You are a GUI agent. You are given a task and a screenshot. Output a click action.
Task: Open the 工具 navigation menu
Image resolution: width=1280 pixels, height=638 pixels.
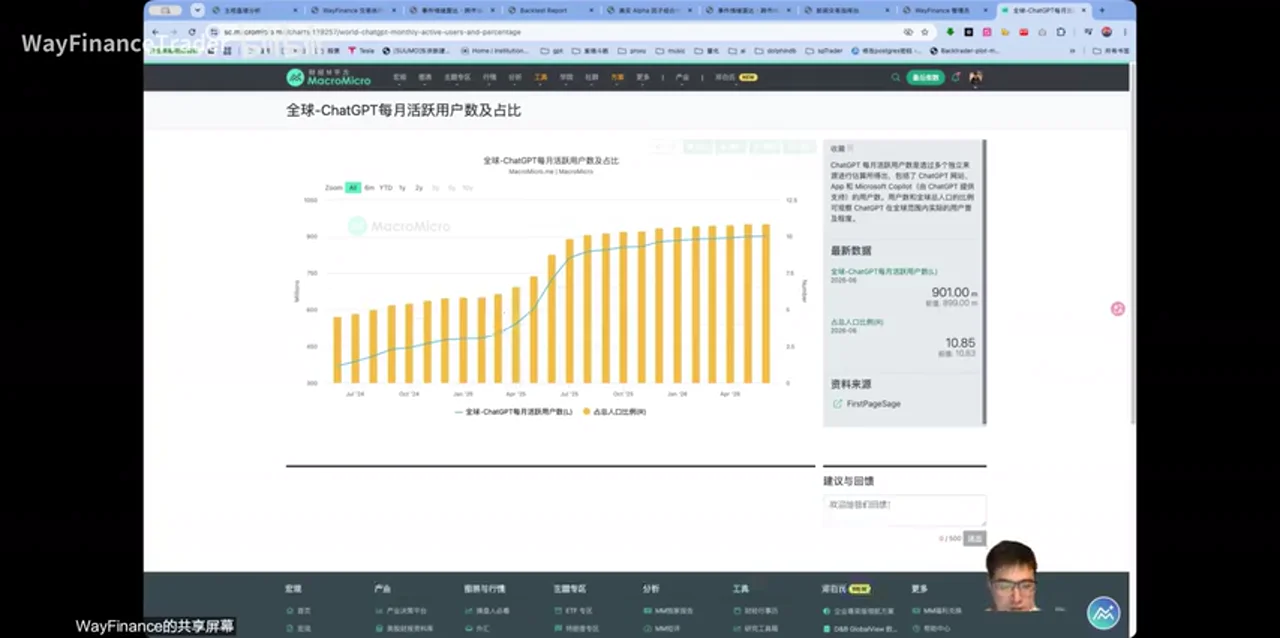(541, 77)
